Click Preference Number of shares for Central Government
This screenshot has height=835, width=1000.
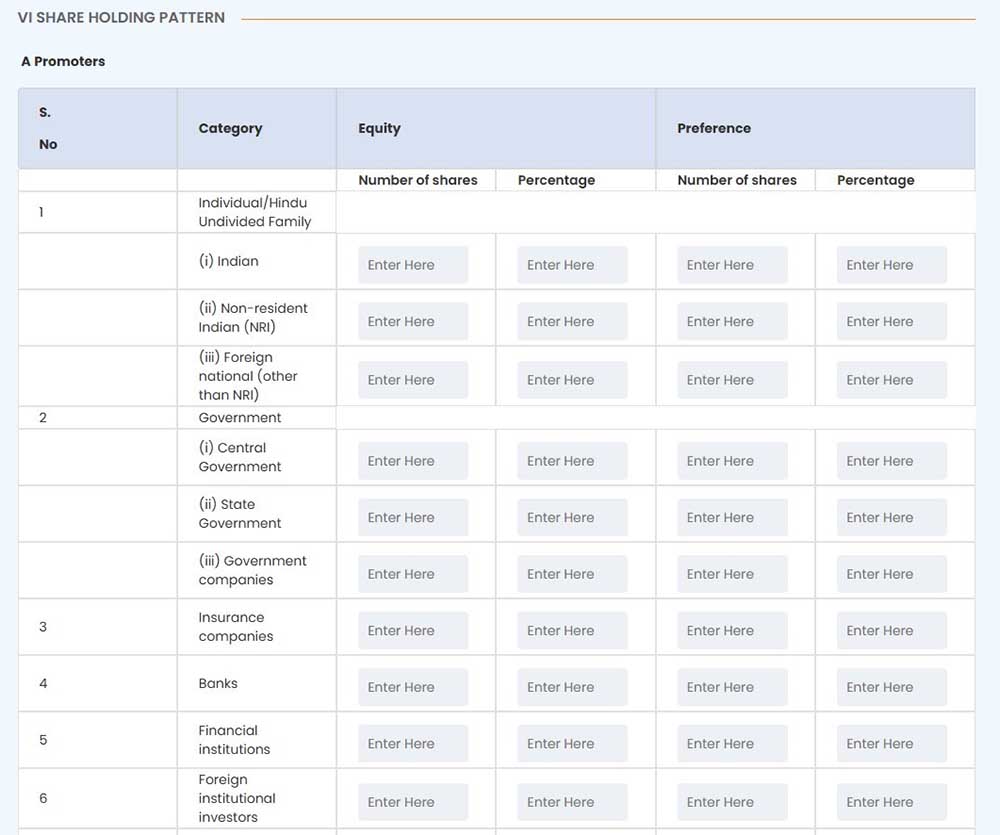(x=732, y=461)
